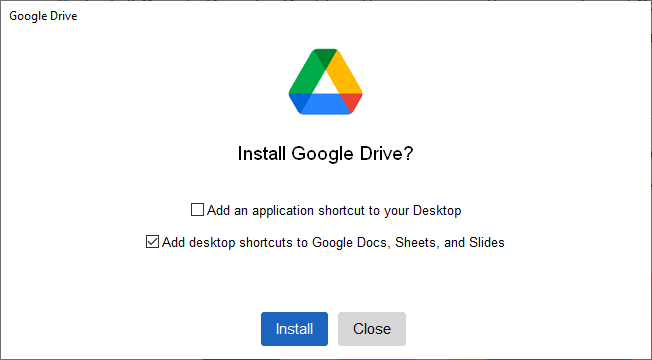Click the green section of Drive logo
The width and height of the screenshot is (652, 360).
coord(306,75)
